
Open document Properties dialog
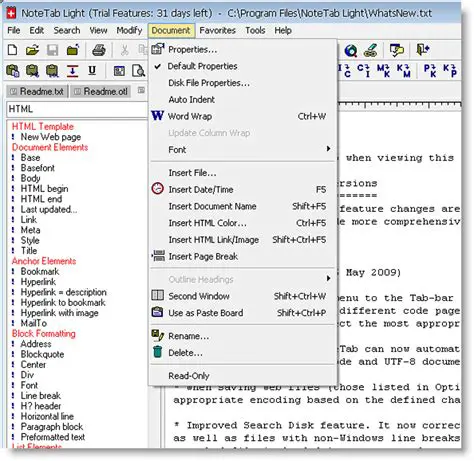click(243, 50)
